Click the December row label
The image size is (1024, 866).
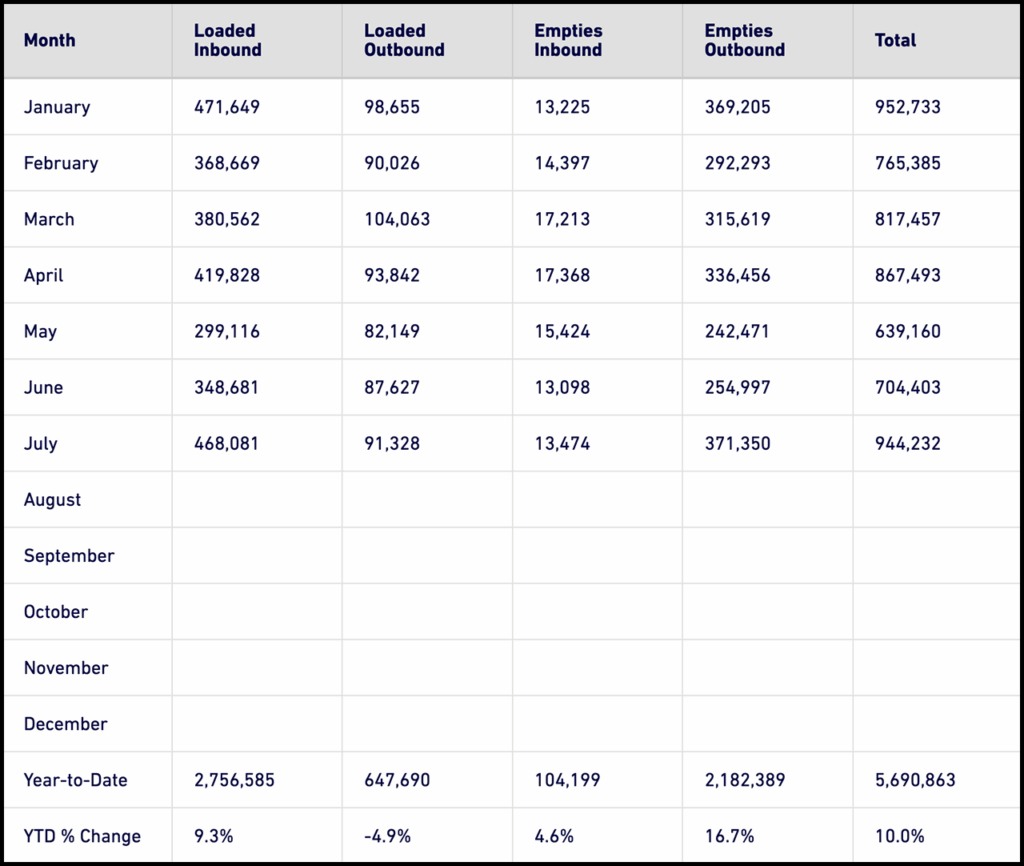[x=66, y=723]
